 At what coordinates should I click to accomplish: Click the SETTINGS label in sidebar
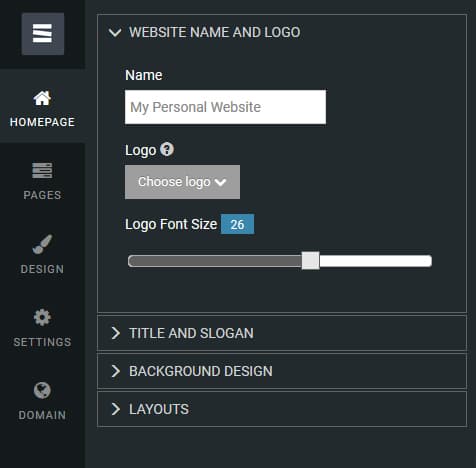pos(42,342)
